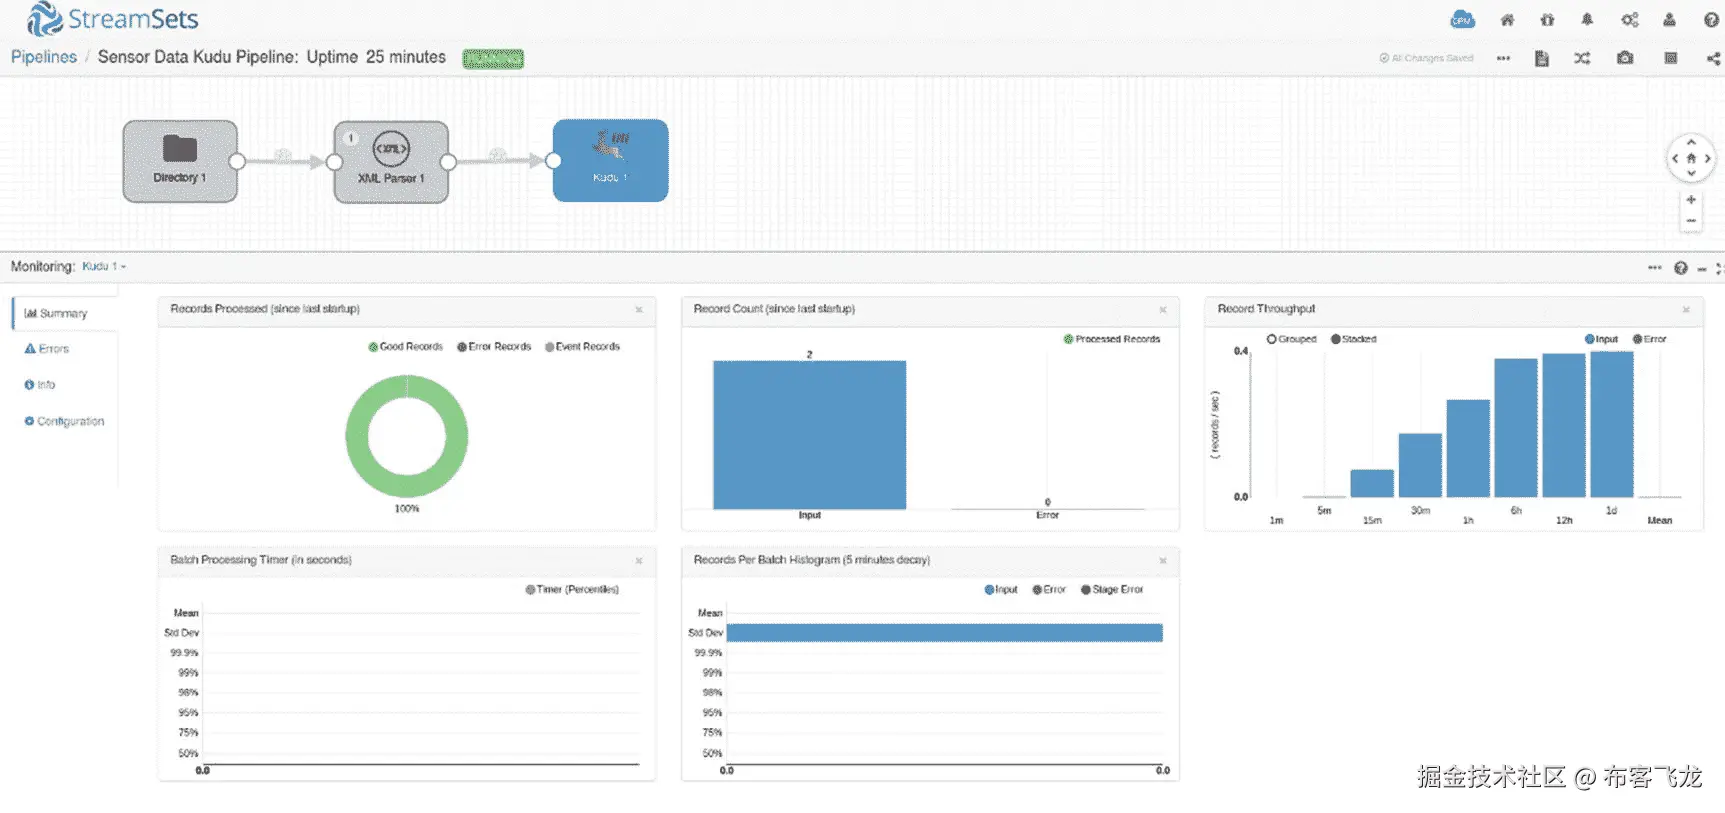The image size is (1725, 813).
Task: Select Grouped option in Record Throughput
Action: pos(1291,339)
